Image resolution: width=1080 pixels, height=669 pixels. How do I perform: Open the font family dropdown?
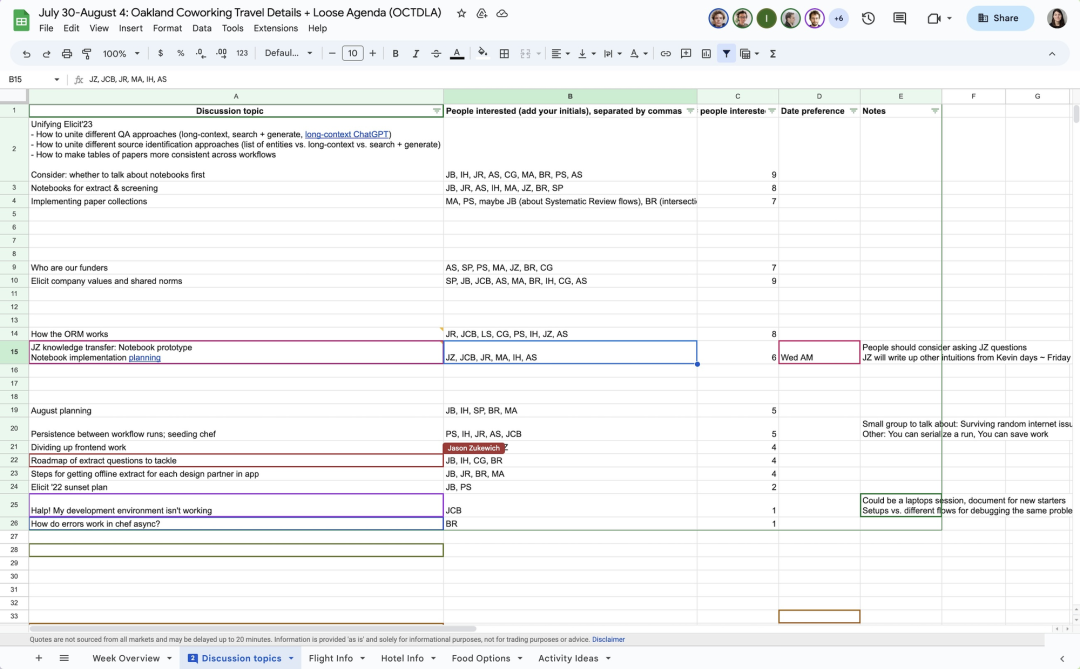(x=289, y=54)
